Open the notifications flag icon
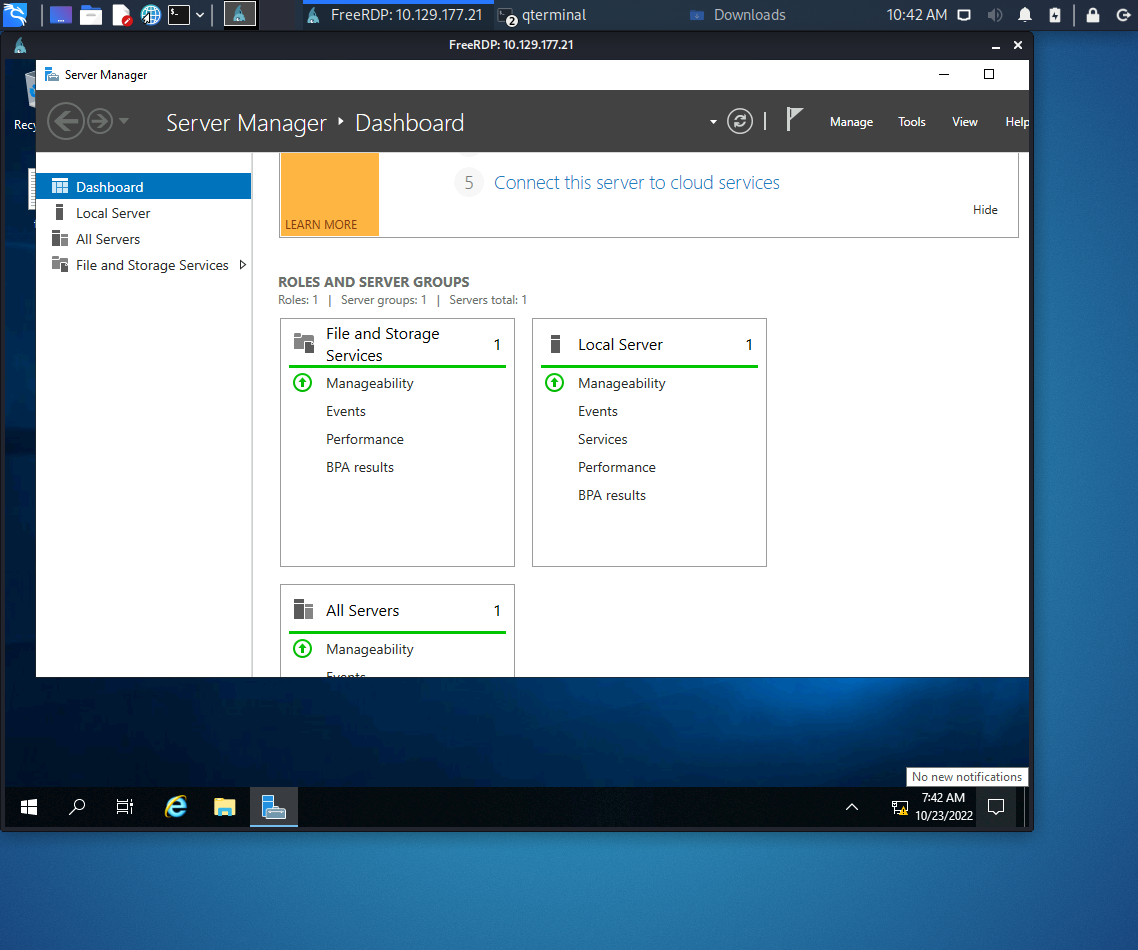Viewport: 1138px width, 950px height. [x=795, y=119]
